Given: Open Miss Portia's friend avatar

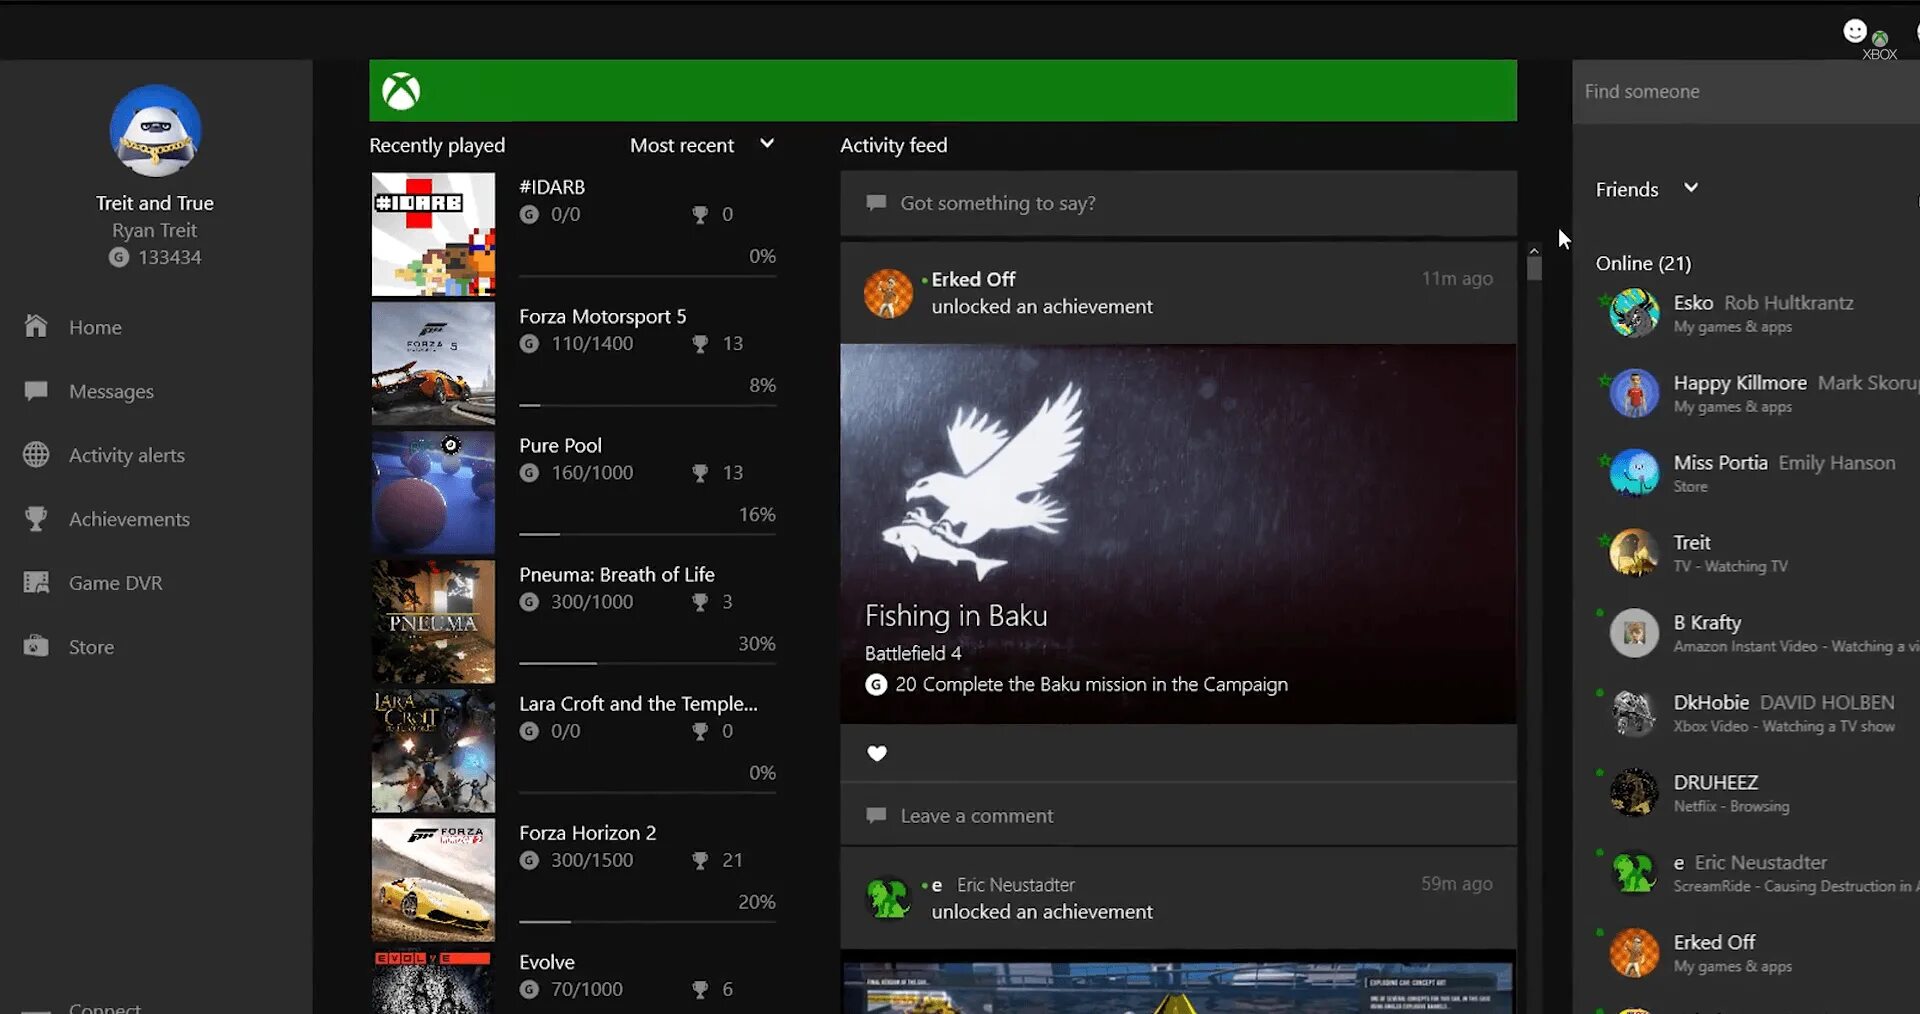Looking at the screenshot, I should click(x=1634, y=473).
